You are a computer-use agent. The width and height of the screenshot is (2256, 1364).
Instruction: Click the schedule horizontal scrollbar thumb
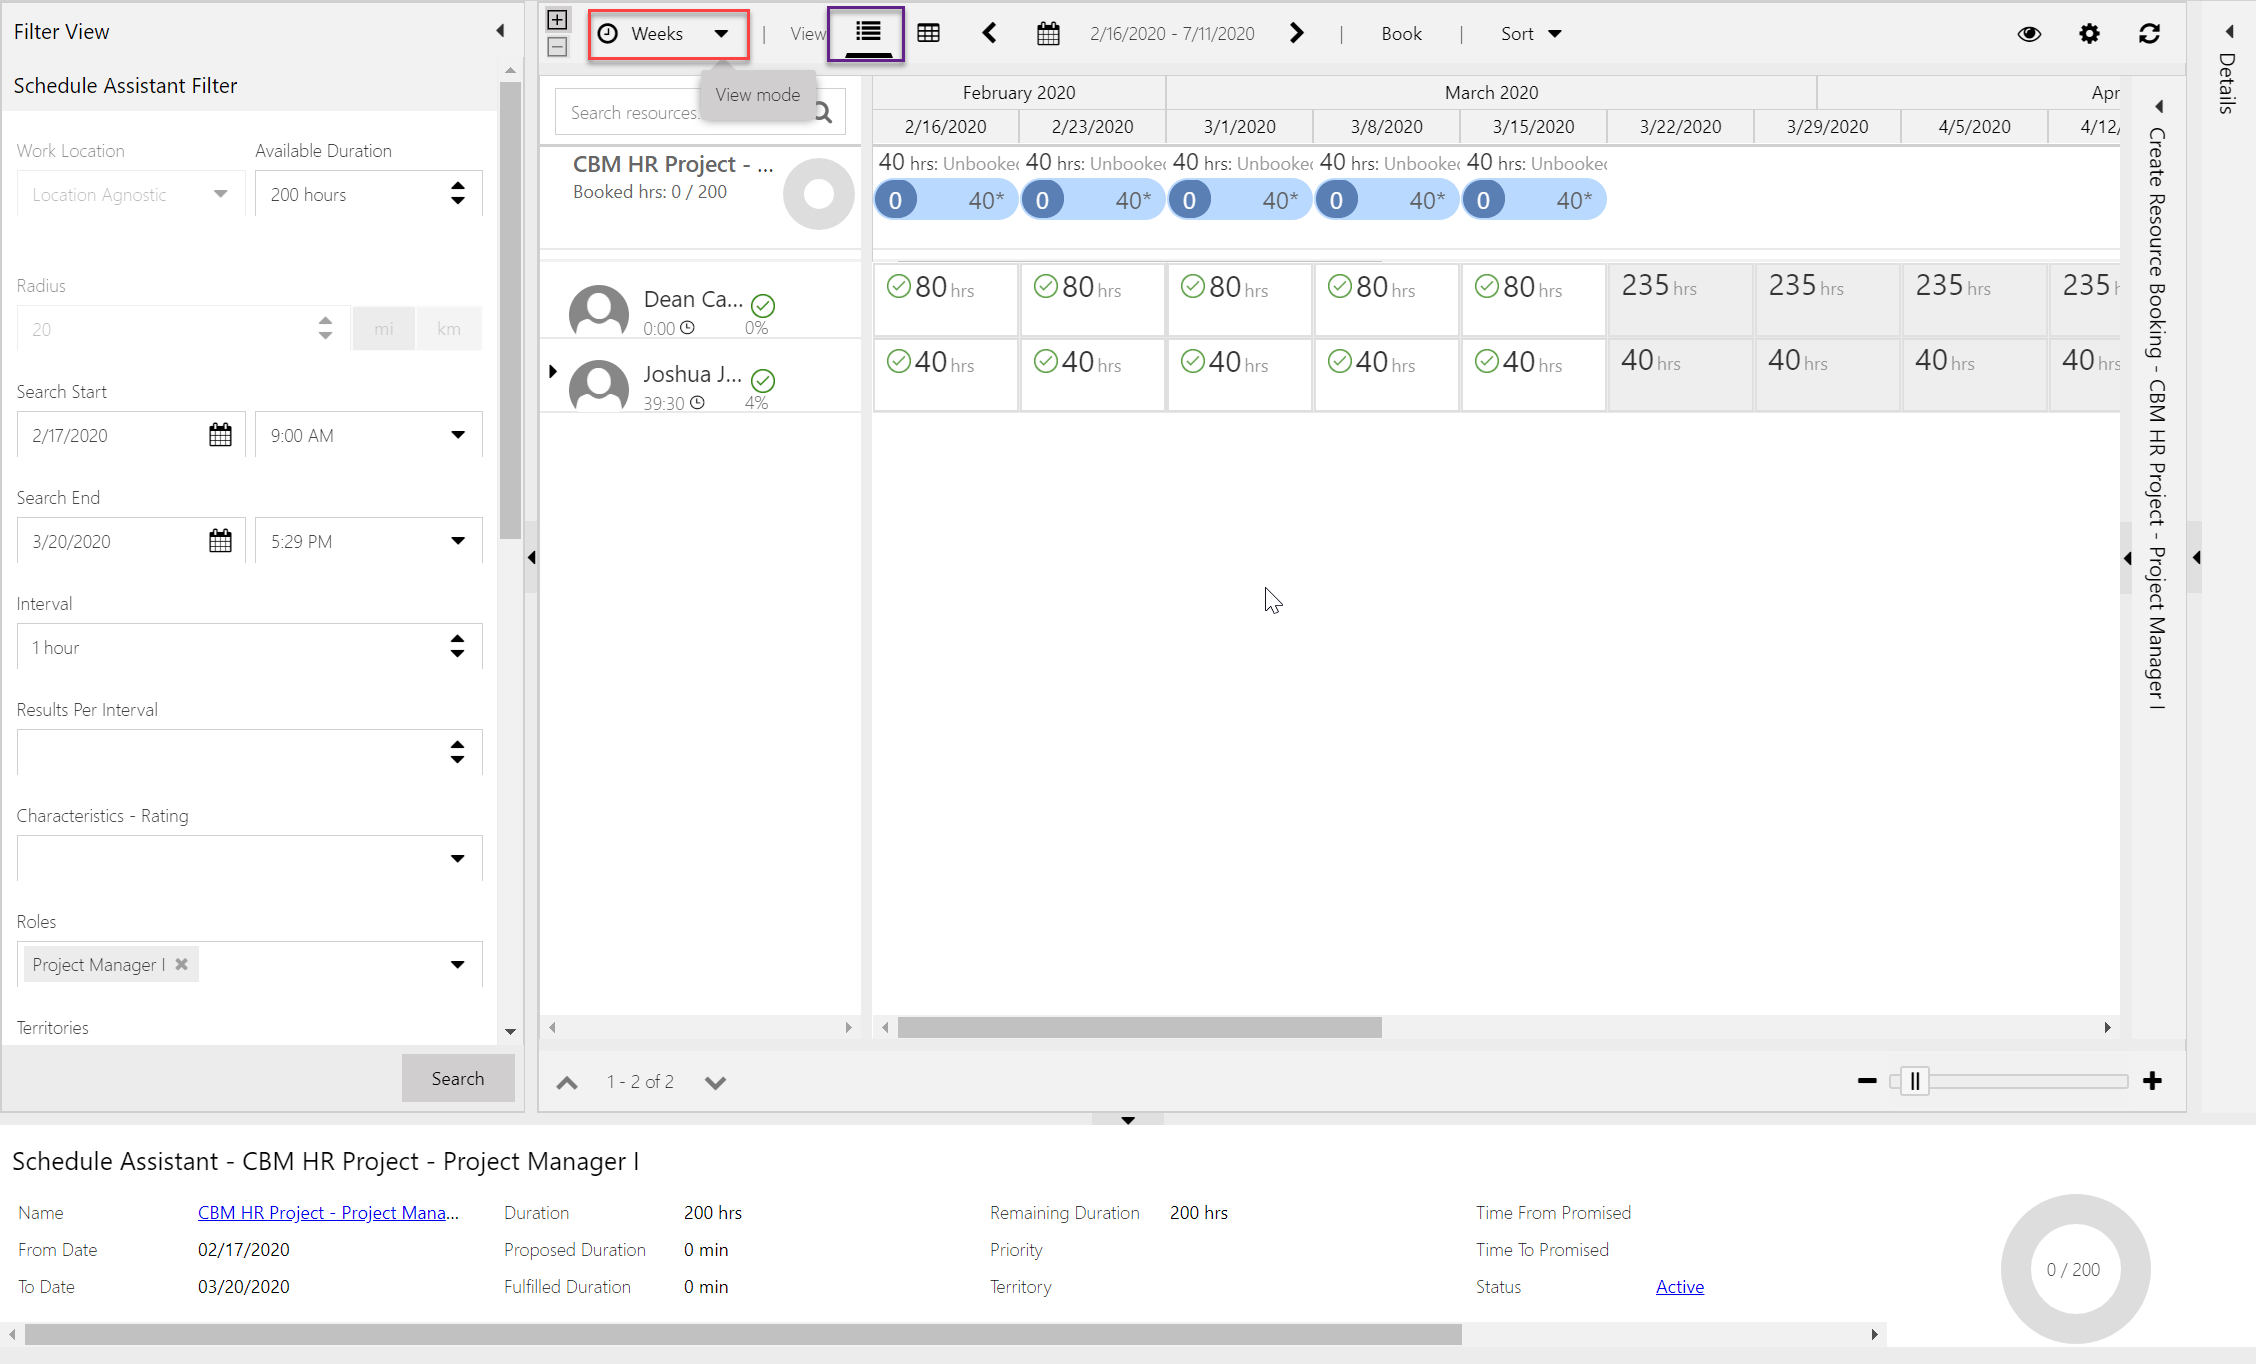point(1139,1027)
